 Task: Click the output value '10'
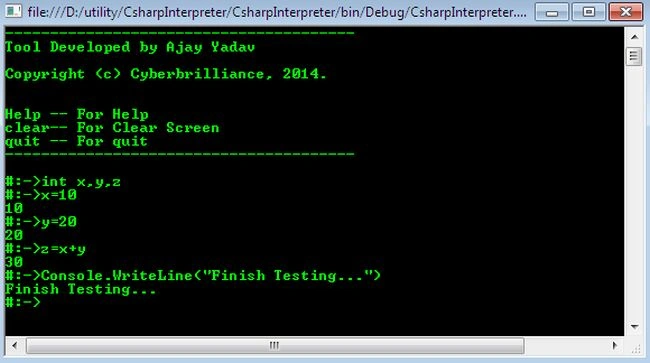tap(14, 208)
